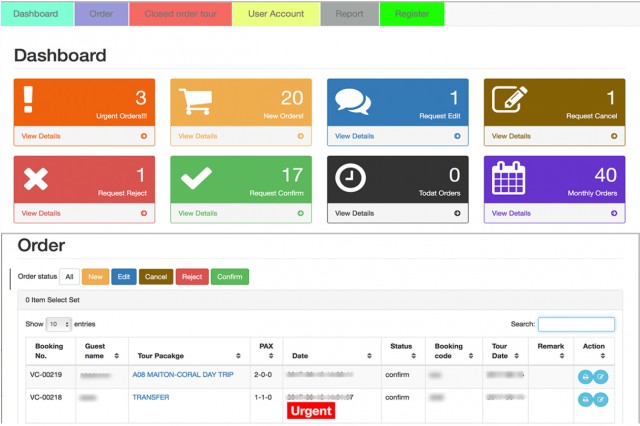Print booking VC-00219 using action icon
640x426 pixels.
click(x=585, y=377)
